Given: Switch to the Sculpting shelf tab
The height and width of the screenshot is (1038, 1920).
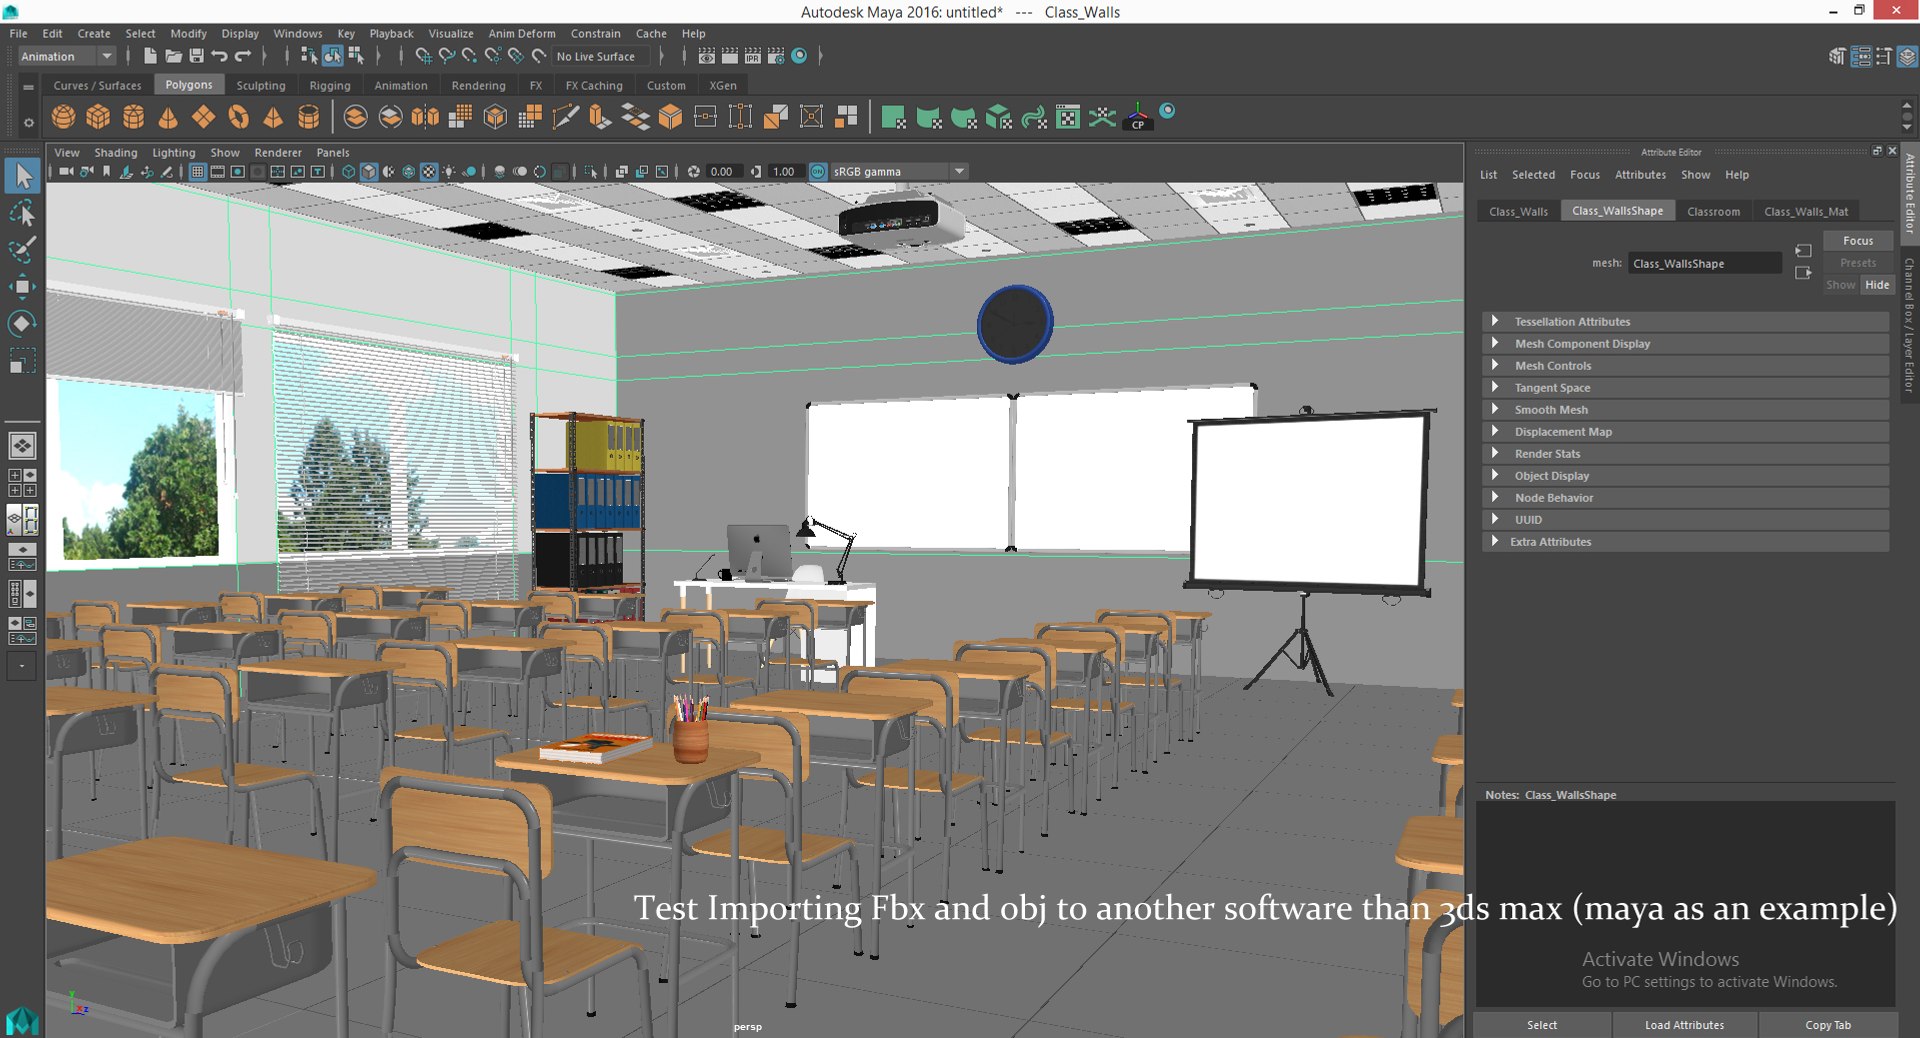Looking at the screenshot, I should pos(261,86).
